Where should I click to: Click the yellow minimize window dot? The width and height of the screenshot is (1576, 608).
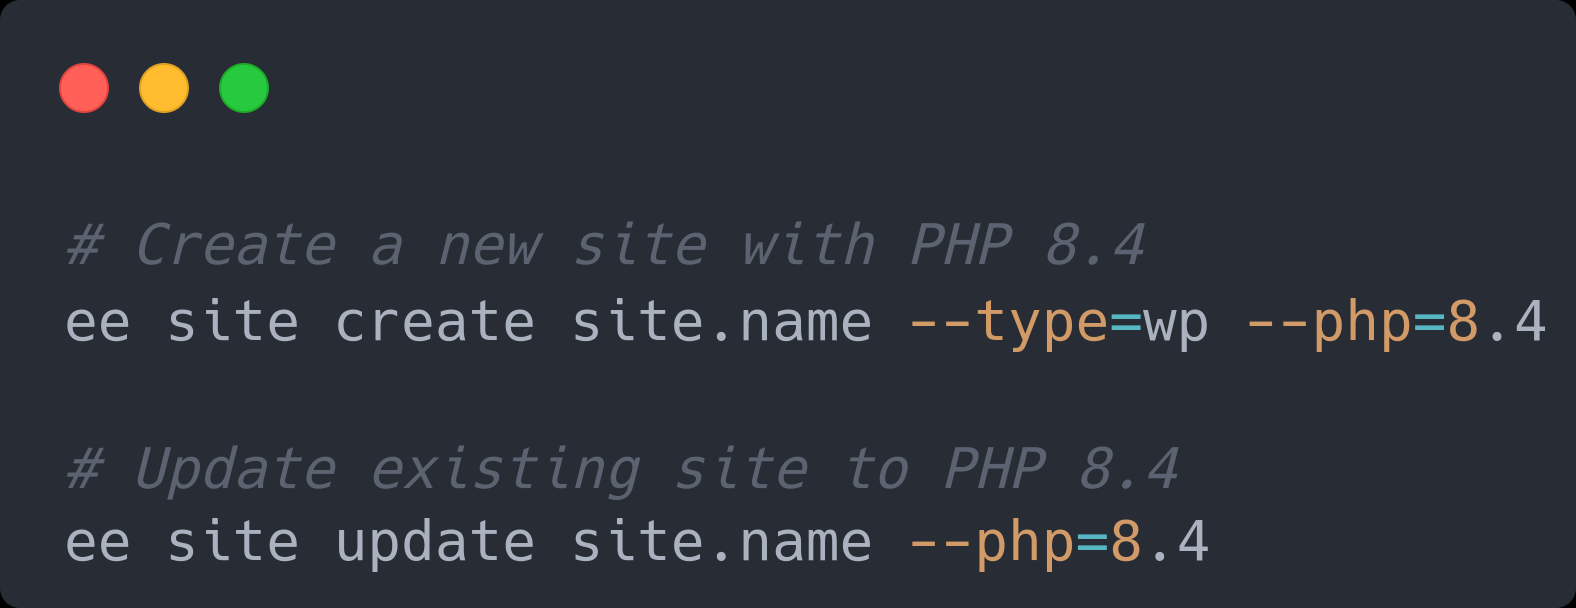(164, 88)
